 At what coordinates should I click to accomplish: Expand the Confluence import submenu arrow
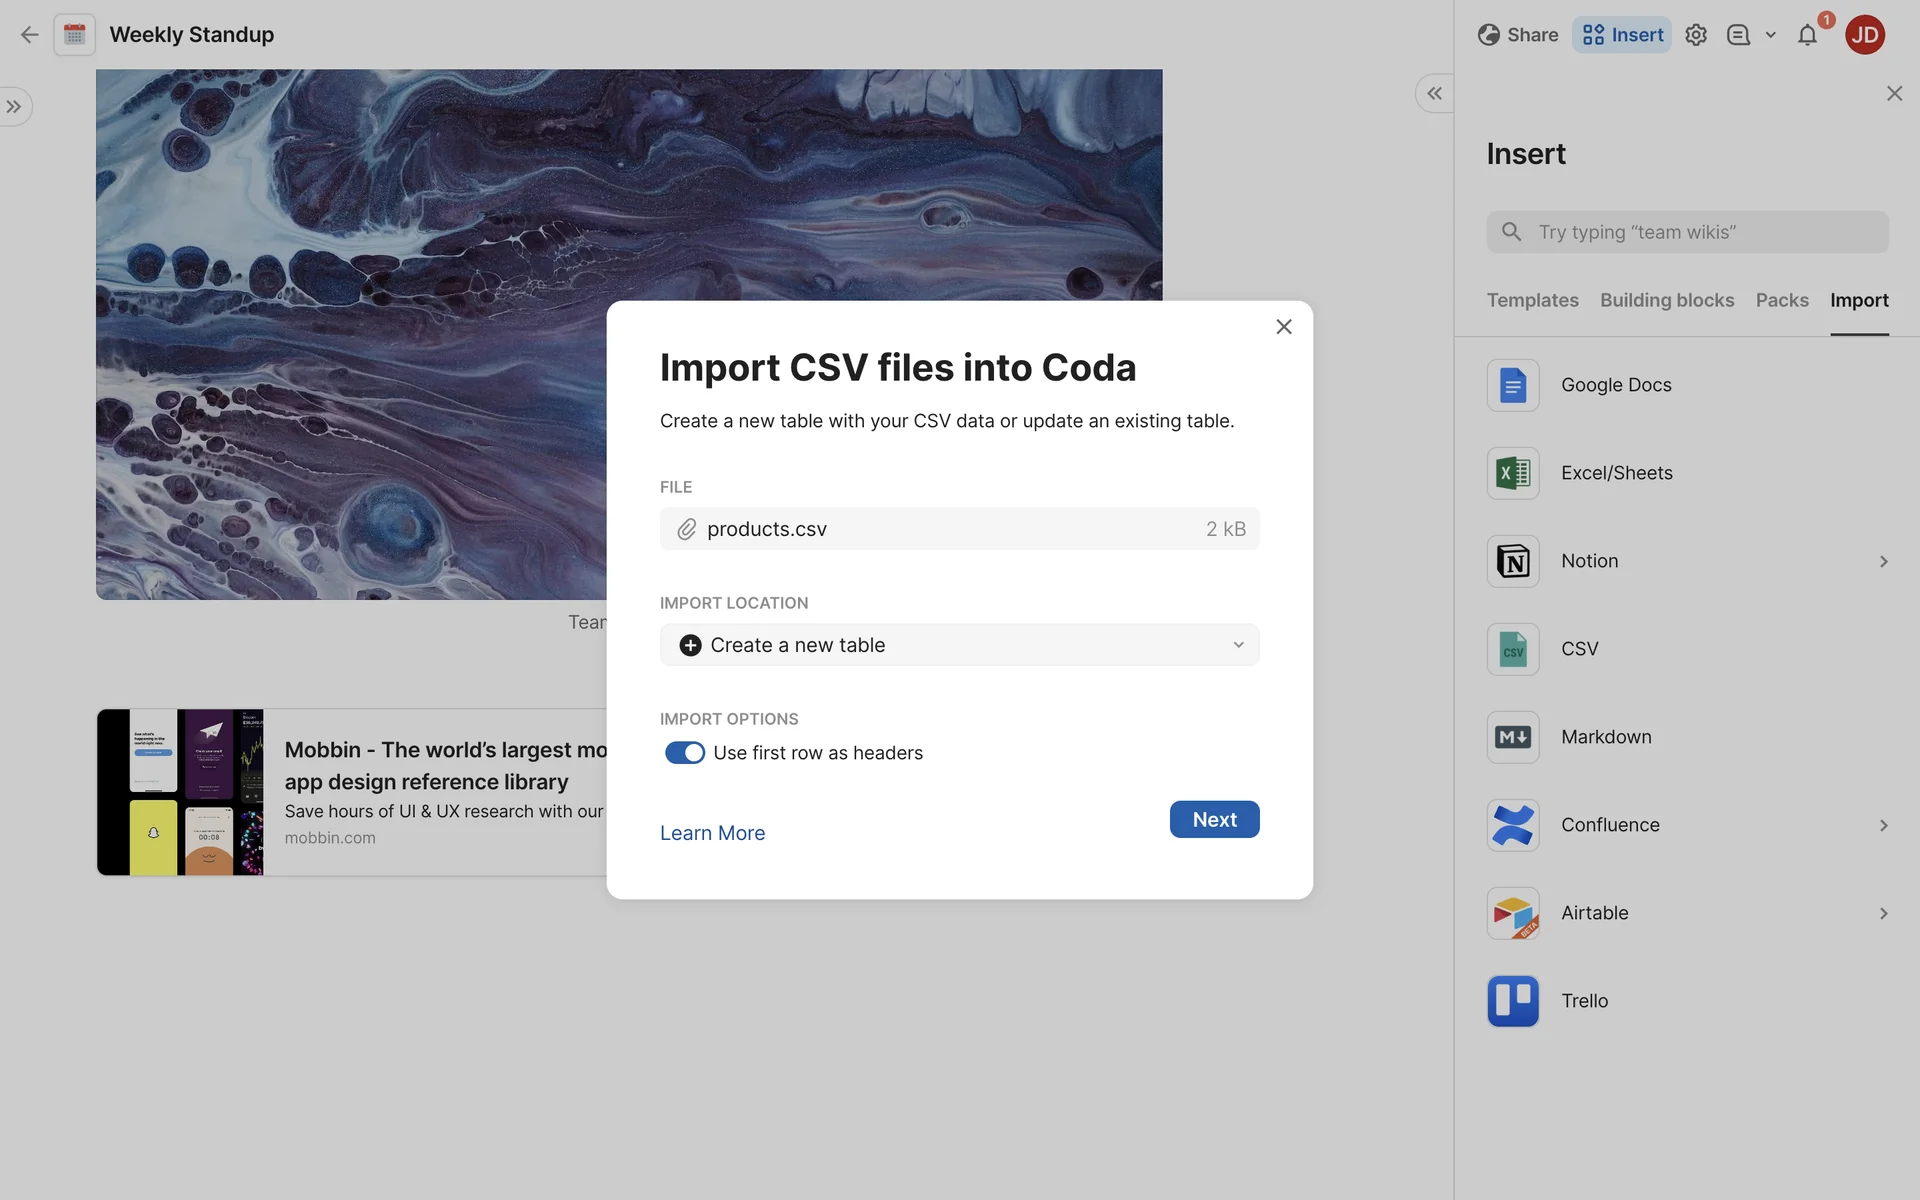[1883, 825]
